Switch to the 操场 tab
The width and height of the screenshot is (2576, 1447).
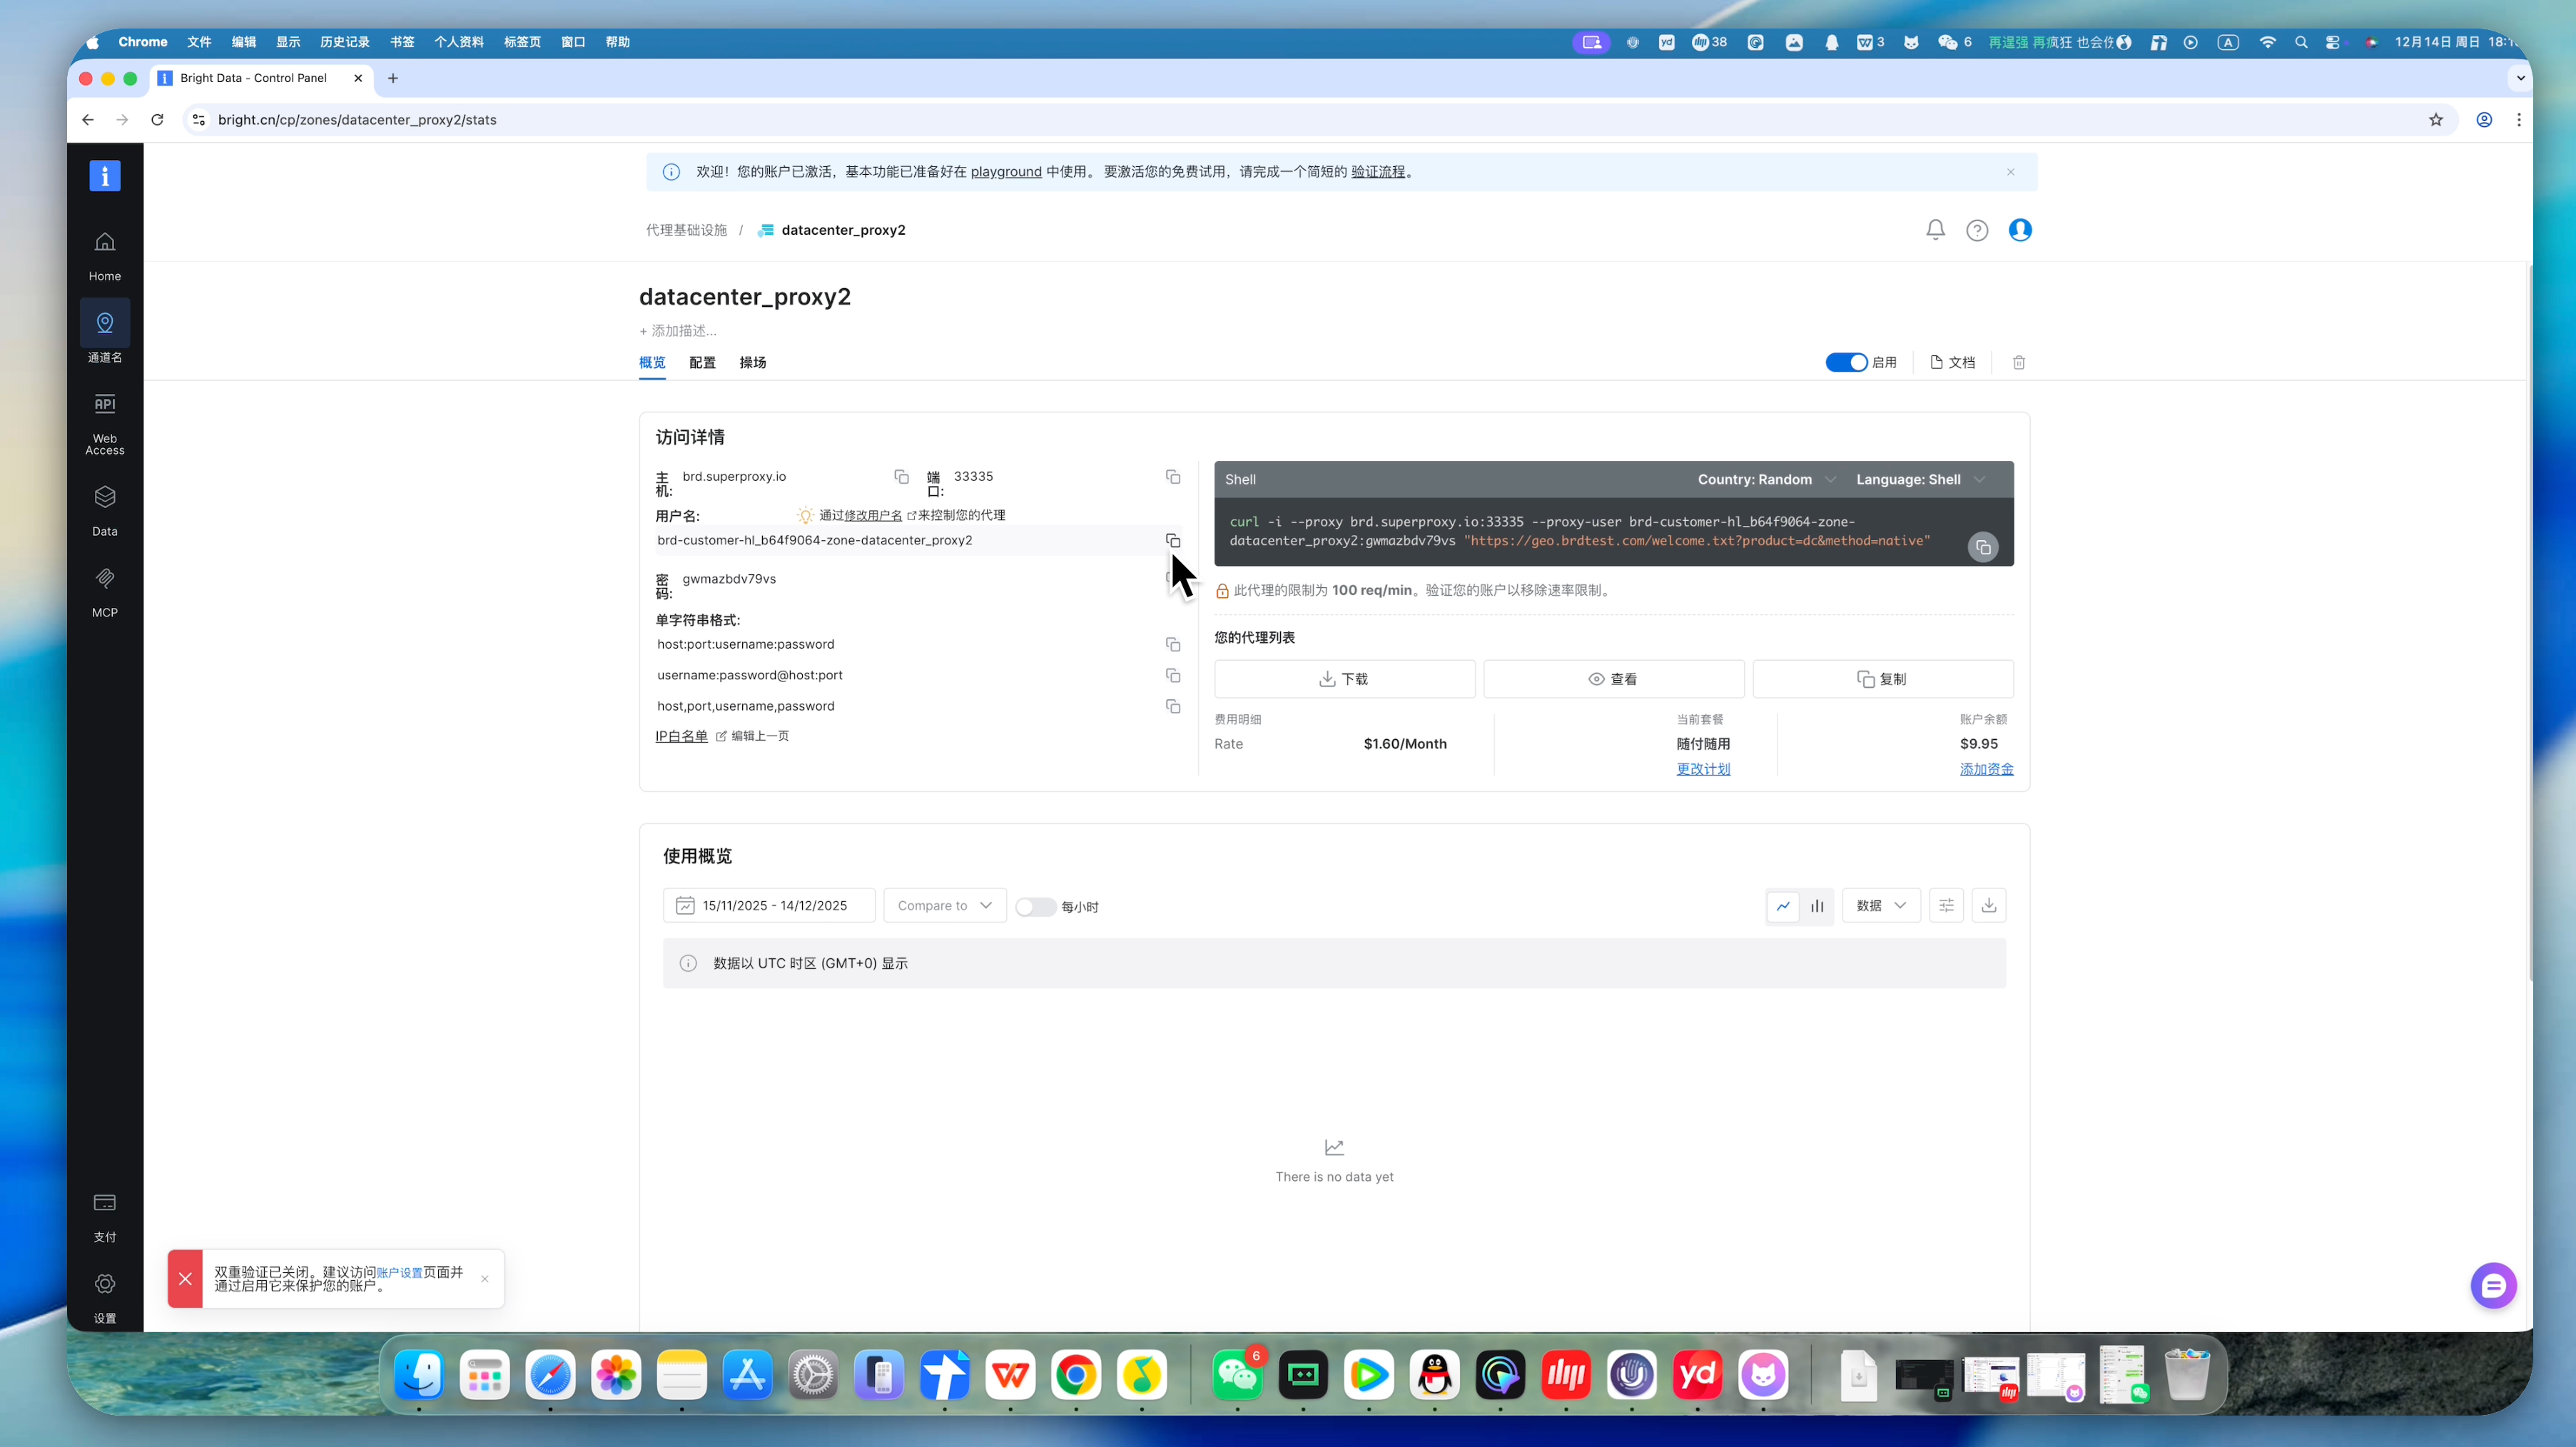752,363
